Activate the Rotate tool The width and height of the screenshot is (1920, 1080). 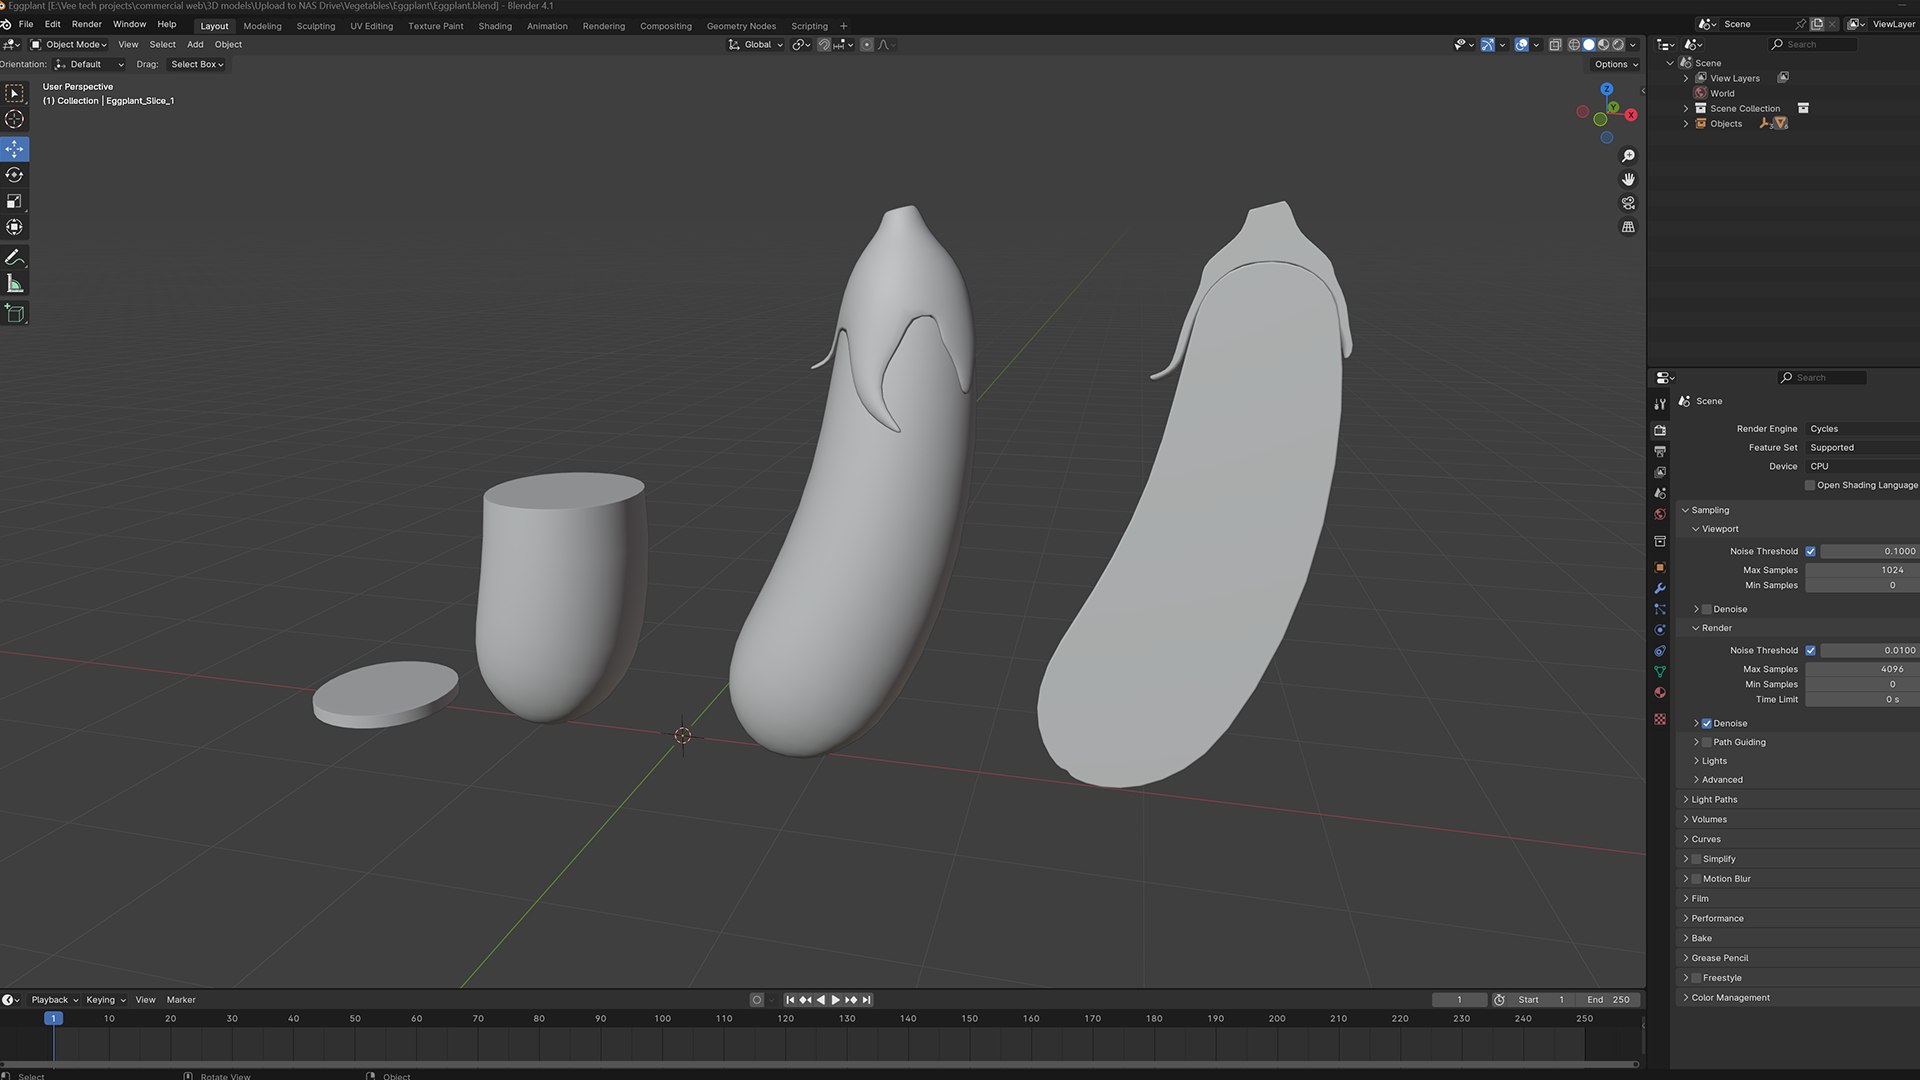pyautogui.click(x=15, y=175)
